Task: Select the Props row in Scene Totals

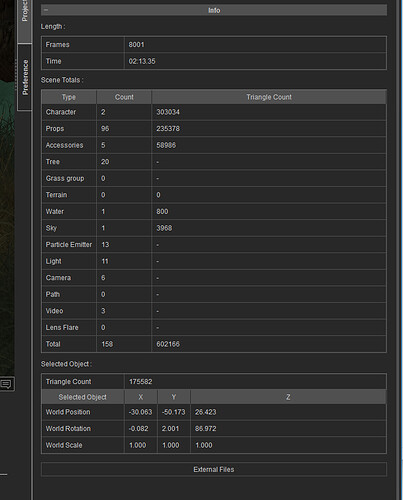Action: tap(214, 129)
